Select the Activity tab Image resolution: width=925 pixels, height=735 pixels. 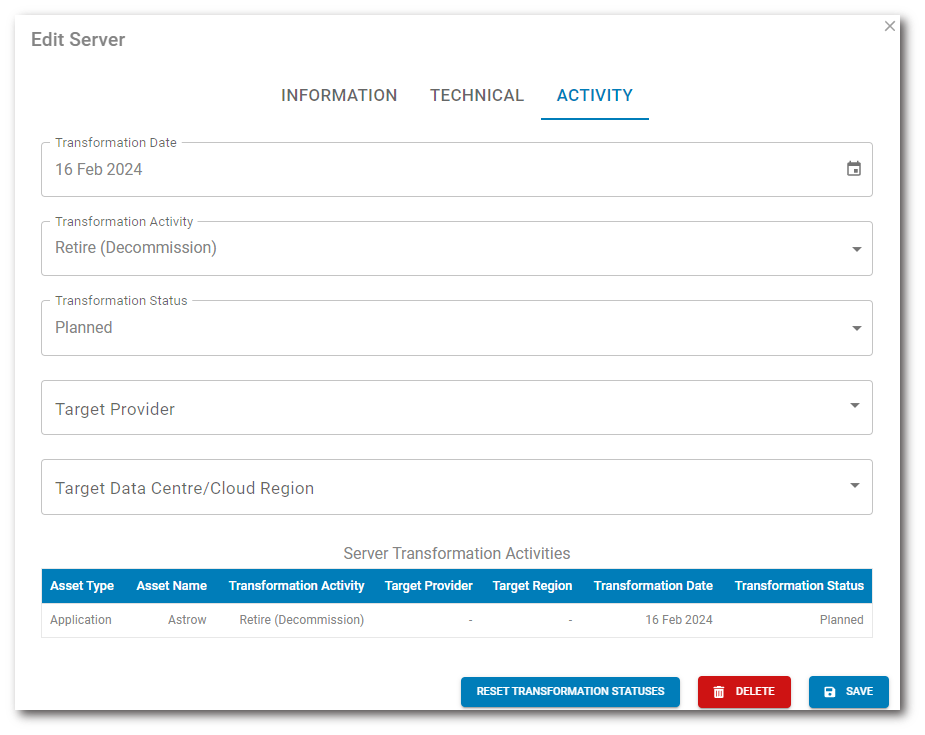(x=594, y=96)
